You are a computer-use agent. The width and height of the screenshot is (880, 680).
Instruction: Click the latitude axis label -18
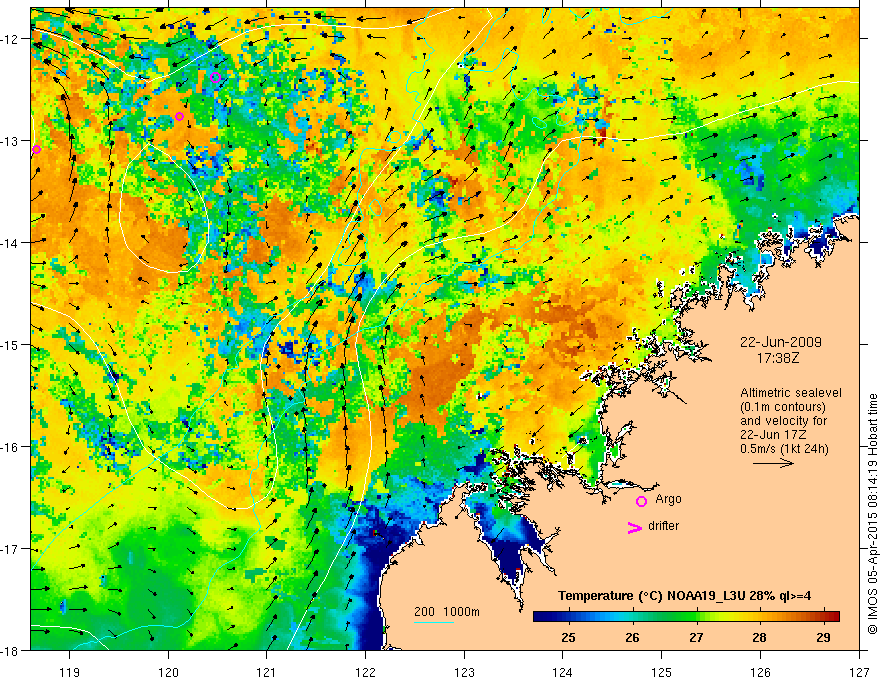[x=11, y=651]
